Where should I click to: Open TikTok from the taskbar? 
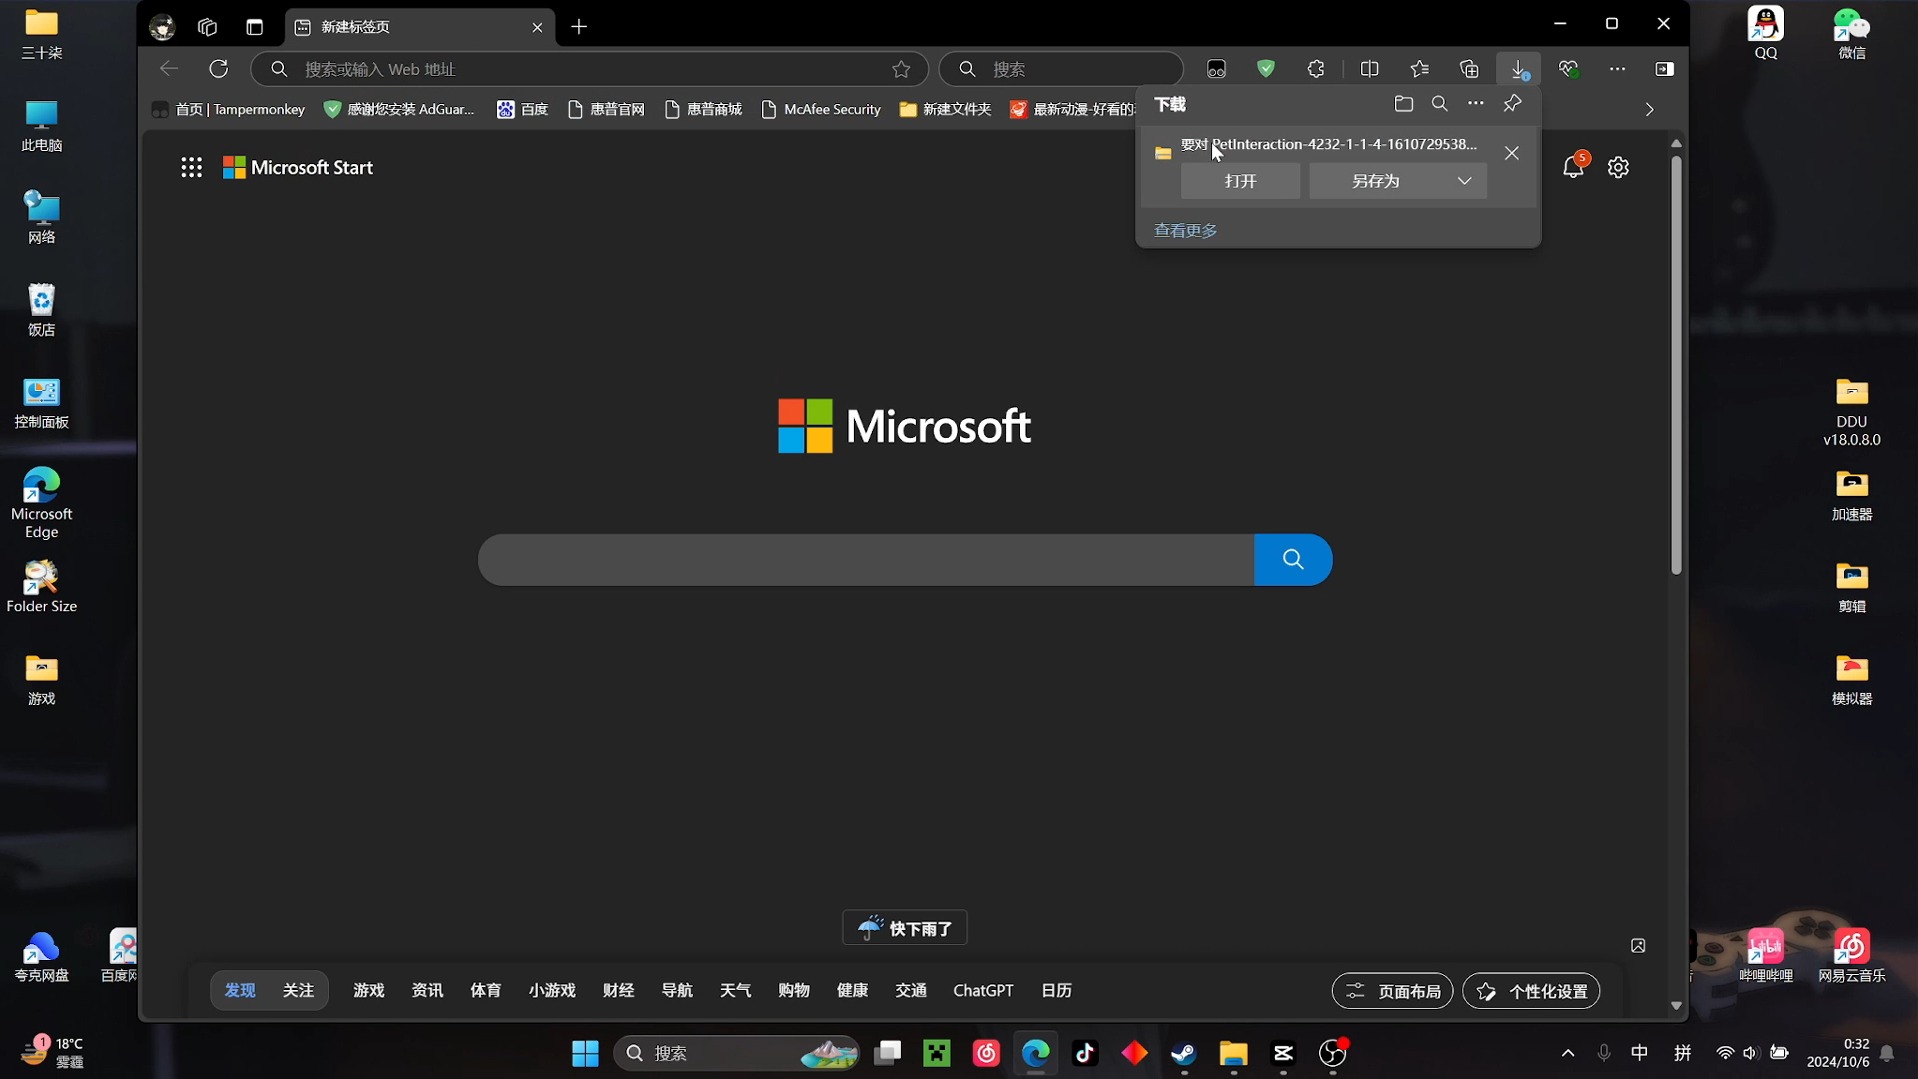coord(1085,1053)
